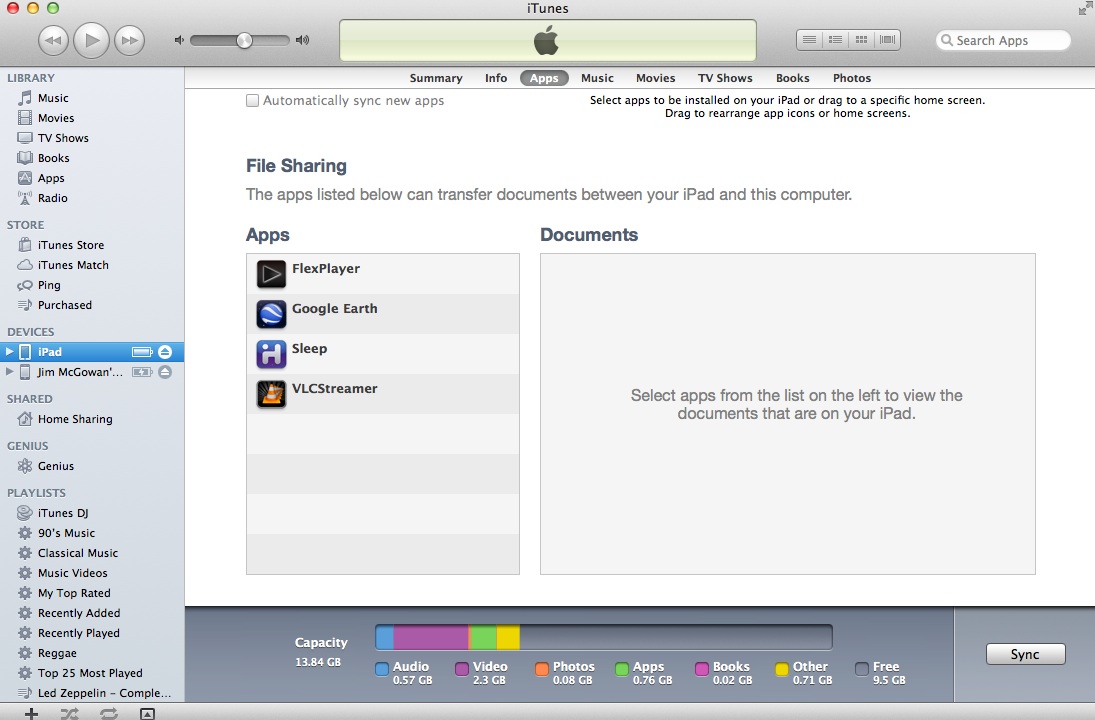Screen dimensions: 1095x720
Task: Toggle shuffle at the bottom bar
Action: [x=69, y=713]
